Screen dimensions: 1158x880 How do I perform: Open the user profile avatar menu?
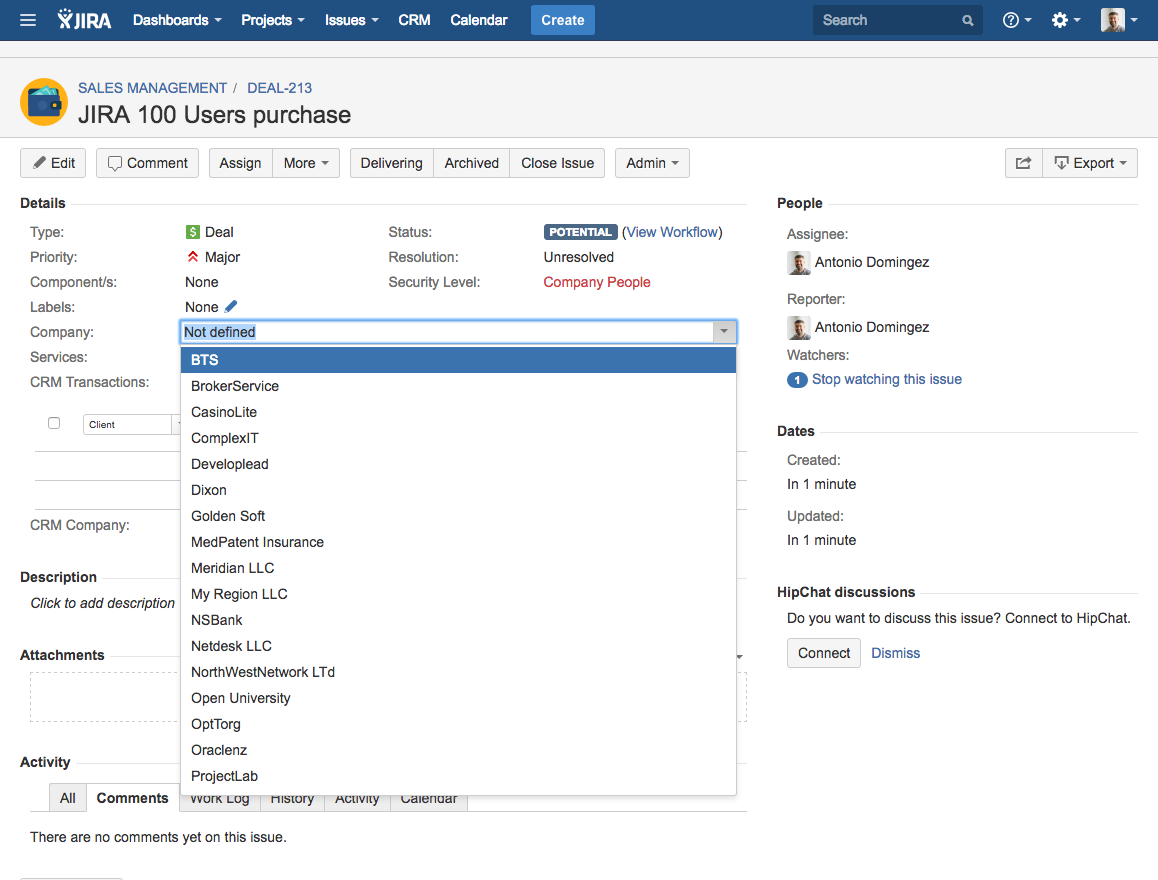tap(1118, 20)
